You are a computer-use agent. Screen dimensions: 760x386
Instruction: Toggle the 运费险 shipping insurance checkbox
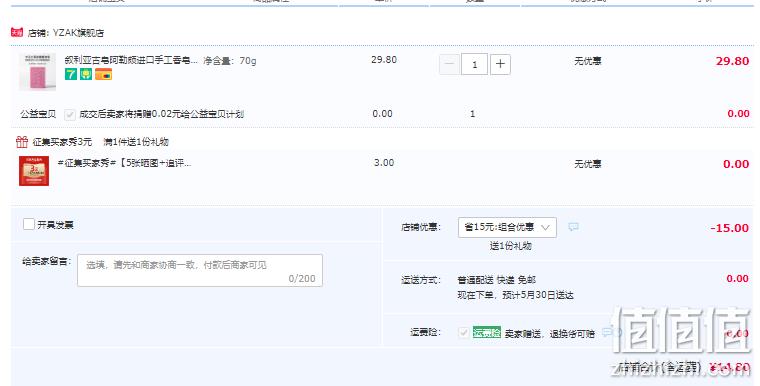point(463,333)
